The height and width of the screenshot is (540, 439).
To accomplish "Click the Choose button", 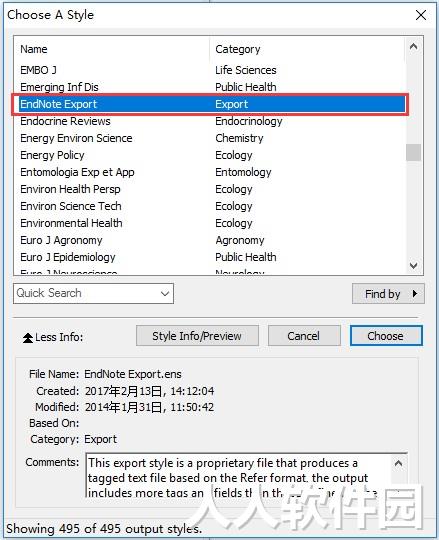I will [386, 336].
